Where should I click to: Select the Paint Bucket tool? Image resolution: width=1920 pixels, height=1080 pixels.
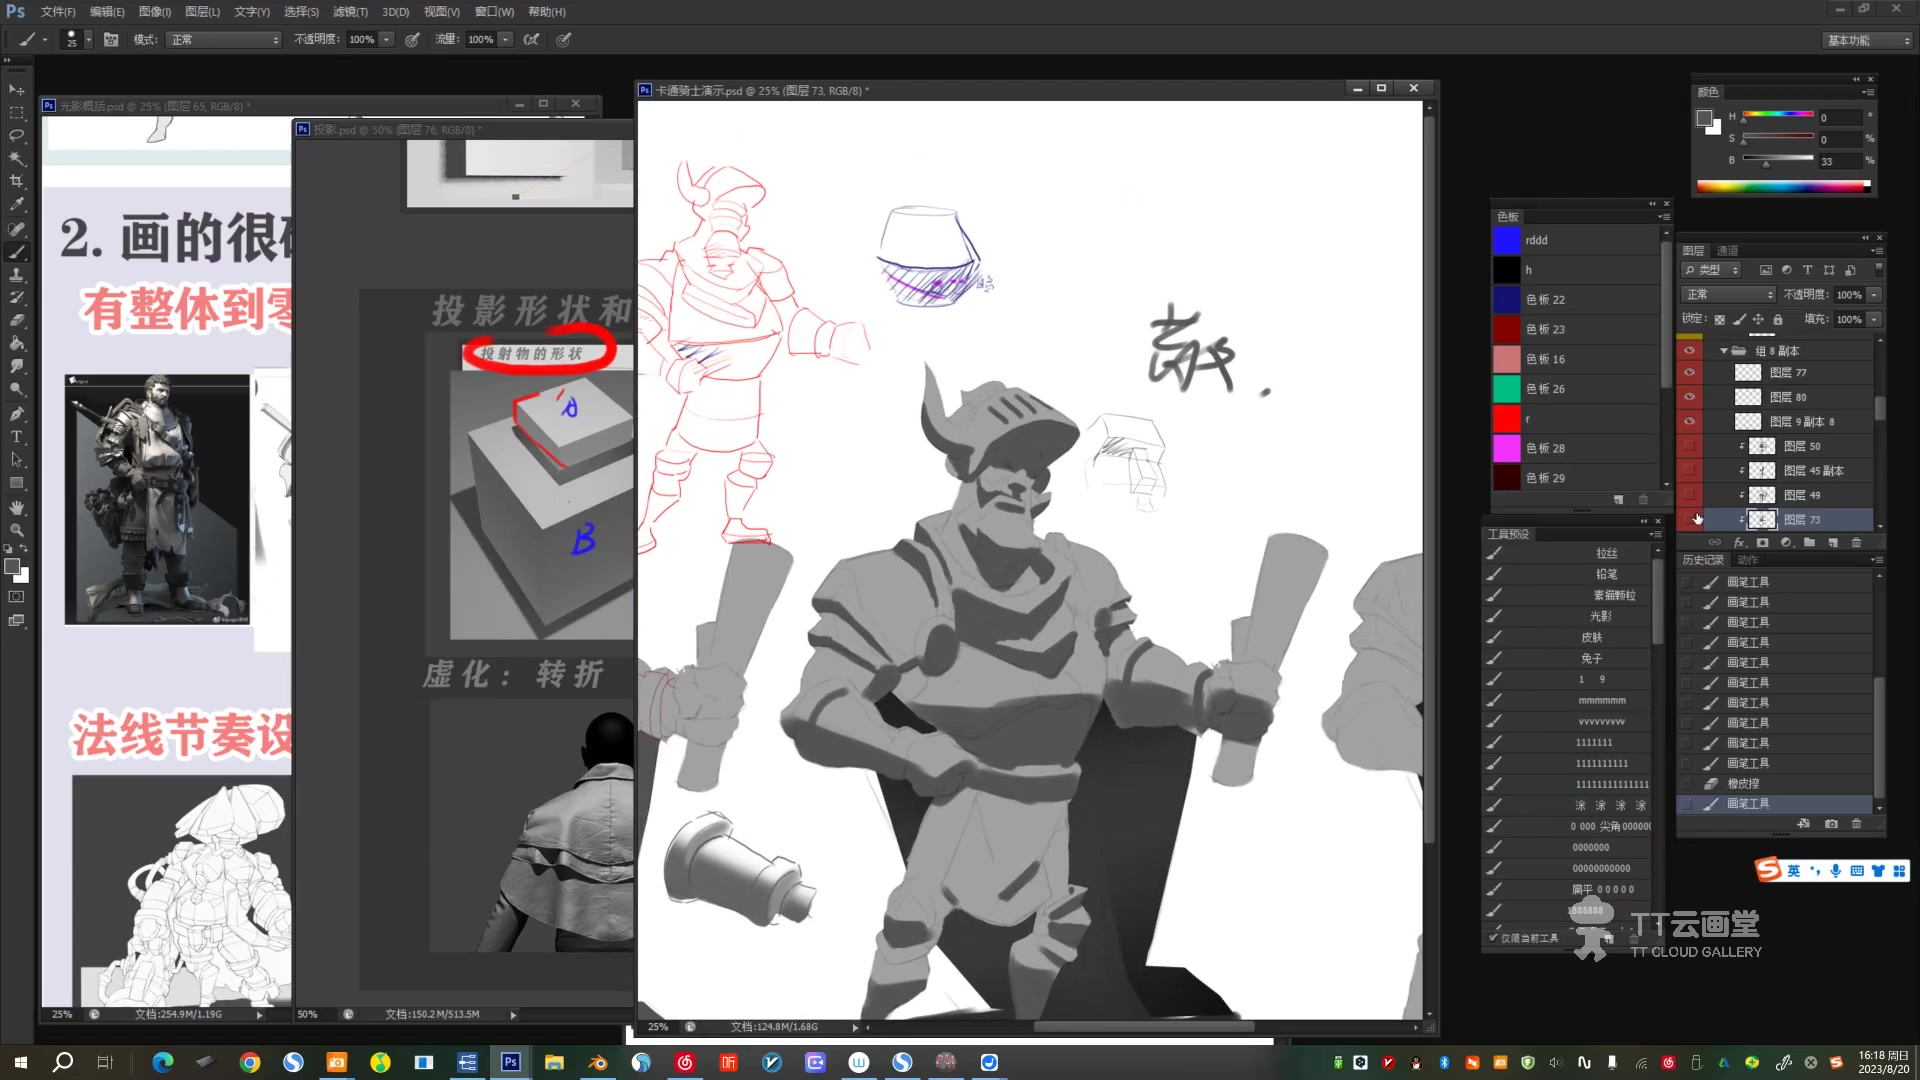click(17, 344)
